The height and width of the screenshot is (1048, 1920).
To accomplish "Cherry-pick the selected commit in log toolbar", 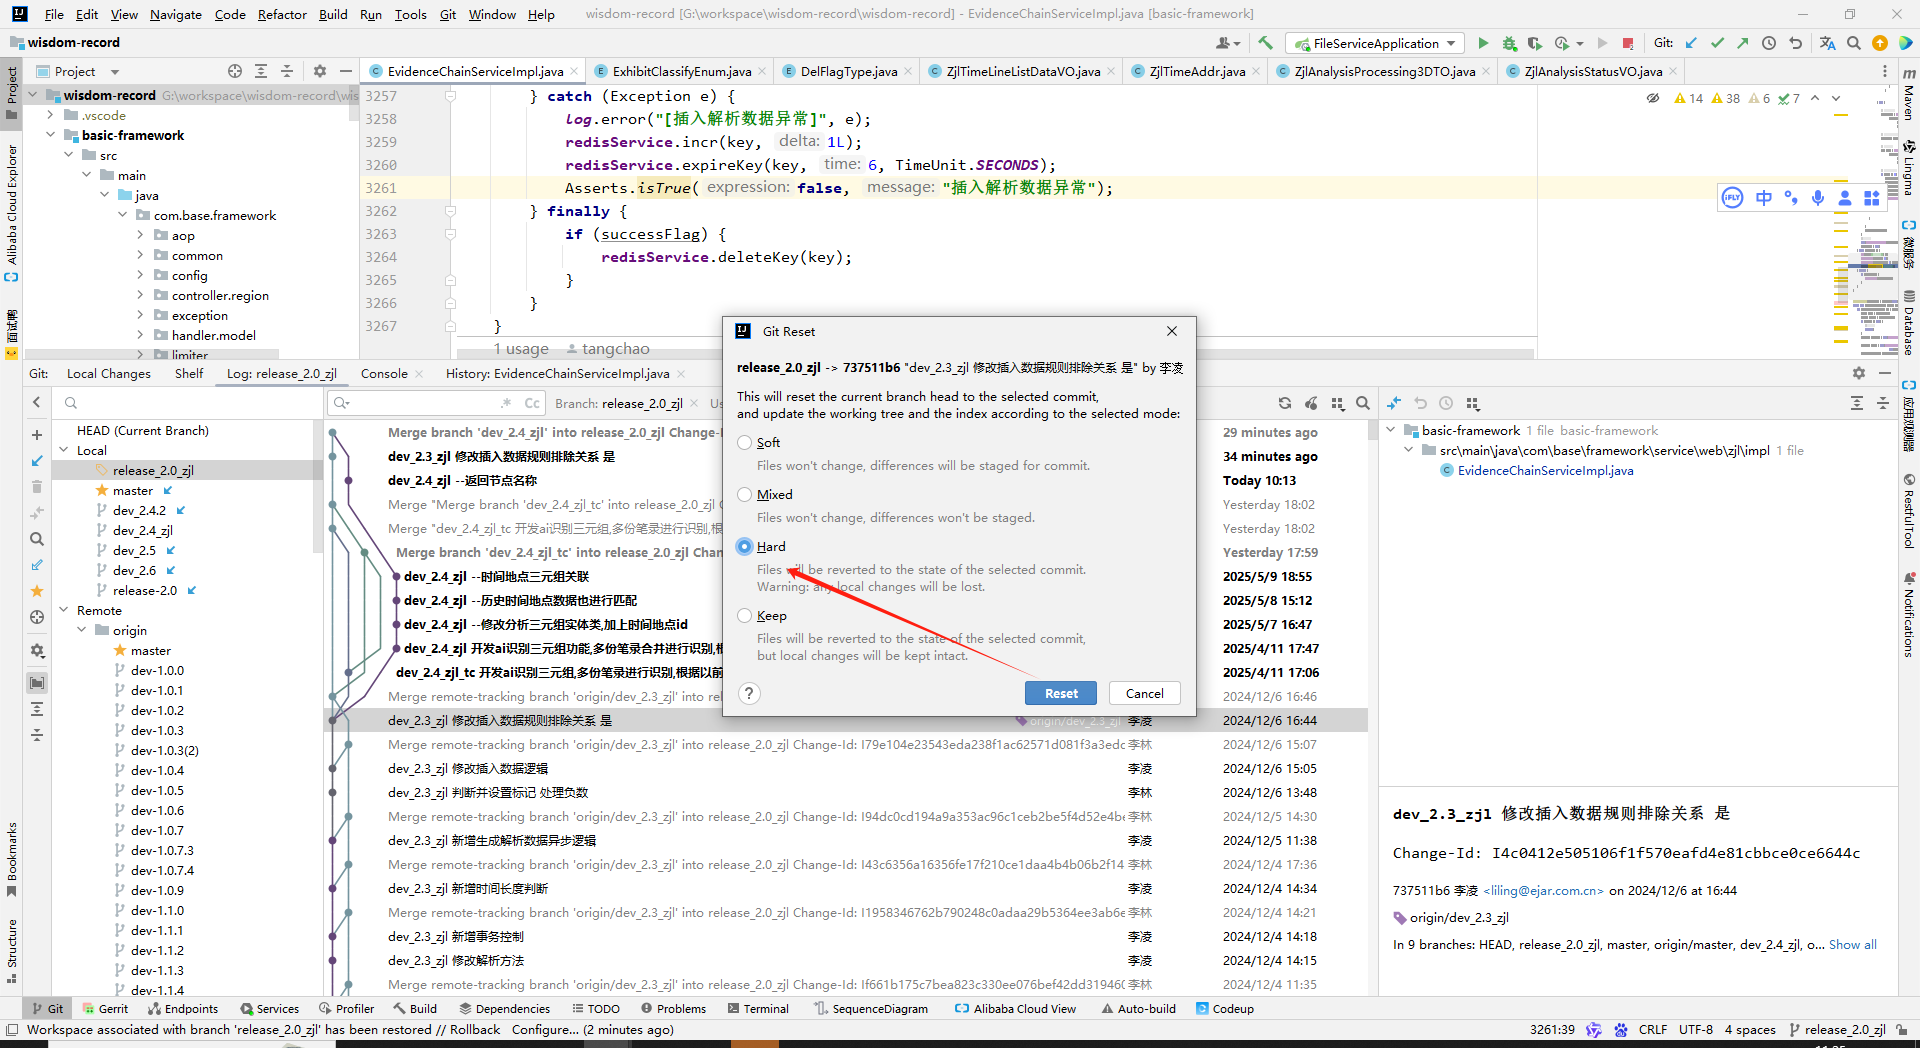I will tap(1311, 403).
